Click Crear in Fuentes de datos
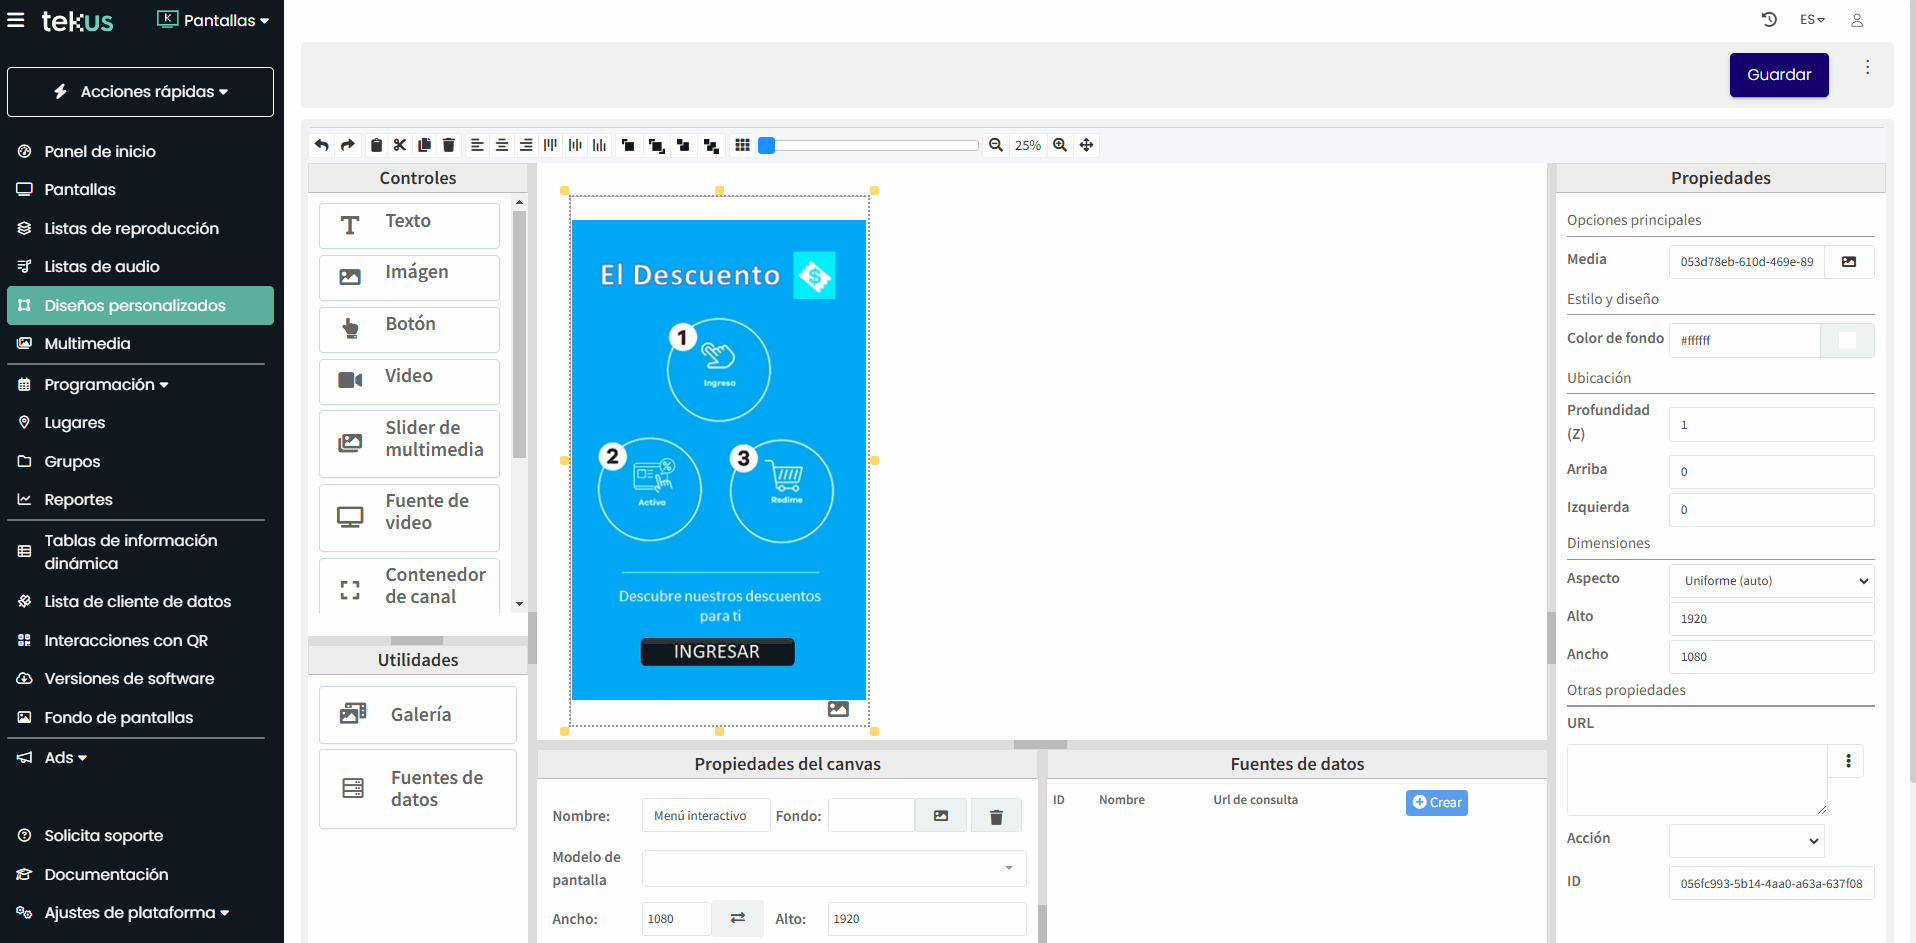1916x943 pixels. (x=1436, y=802)
